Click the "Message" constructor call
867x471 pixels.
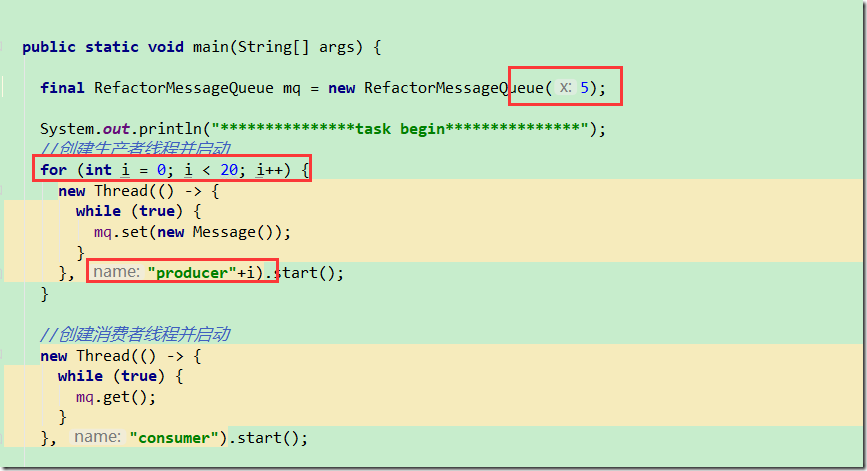tap(224, 232)
